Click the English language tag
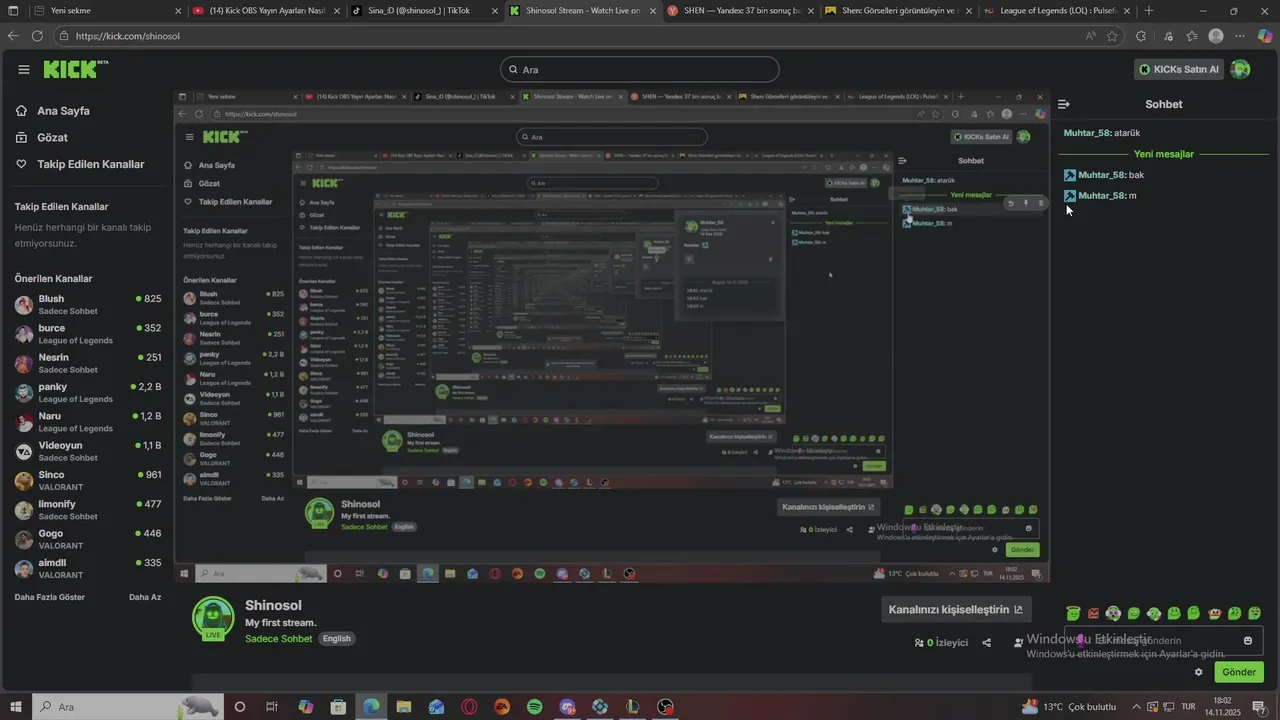The height and width of the screenshot is (720, 1280). [x=337, y=638]
